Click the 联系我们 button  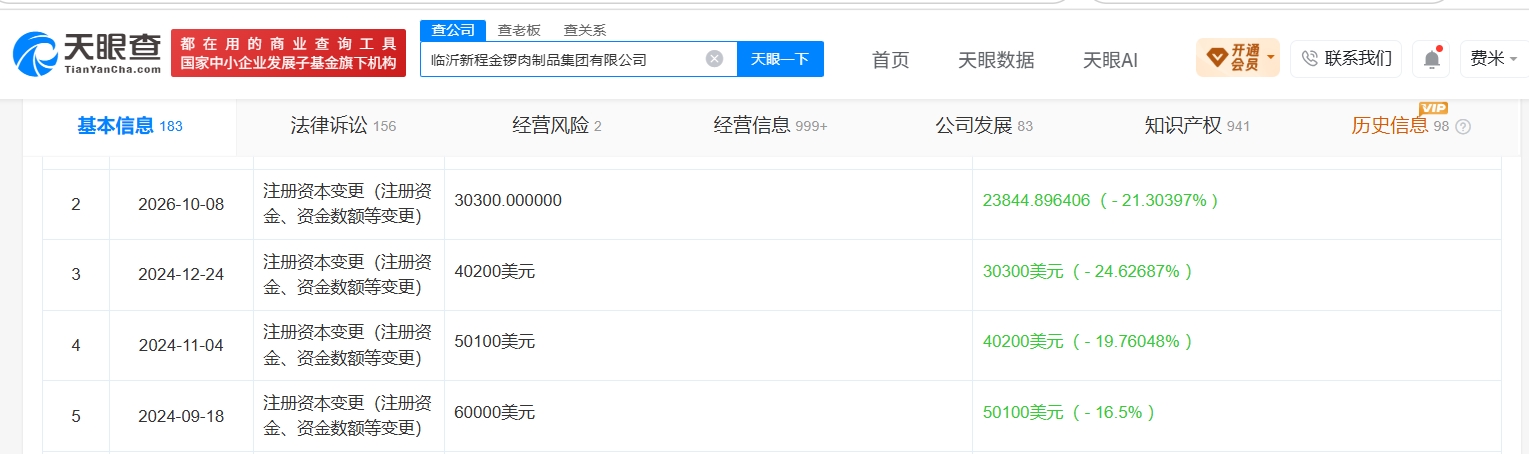click(x=1346, y=59)
